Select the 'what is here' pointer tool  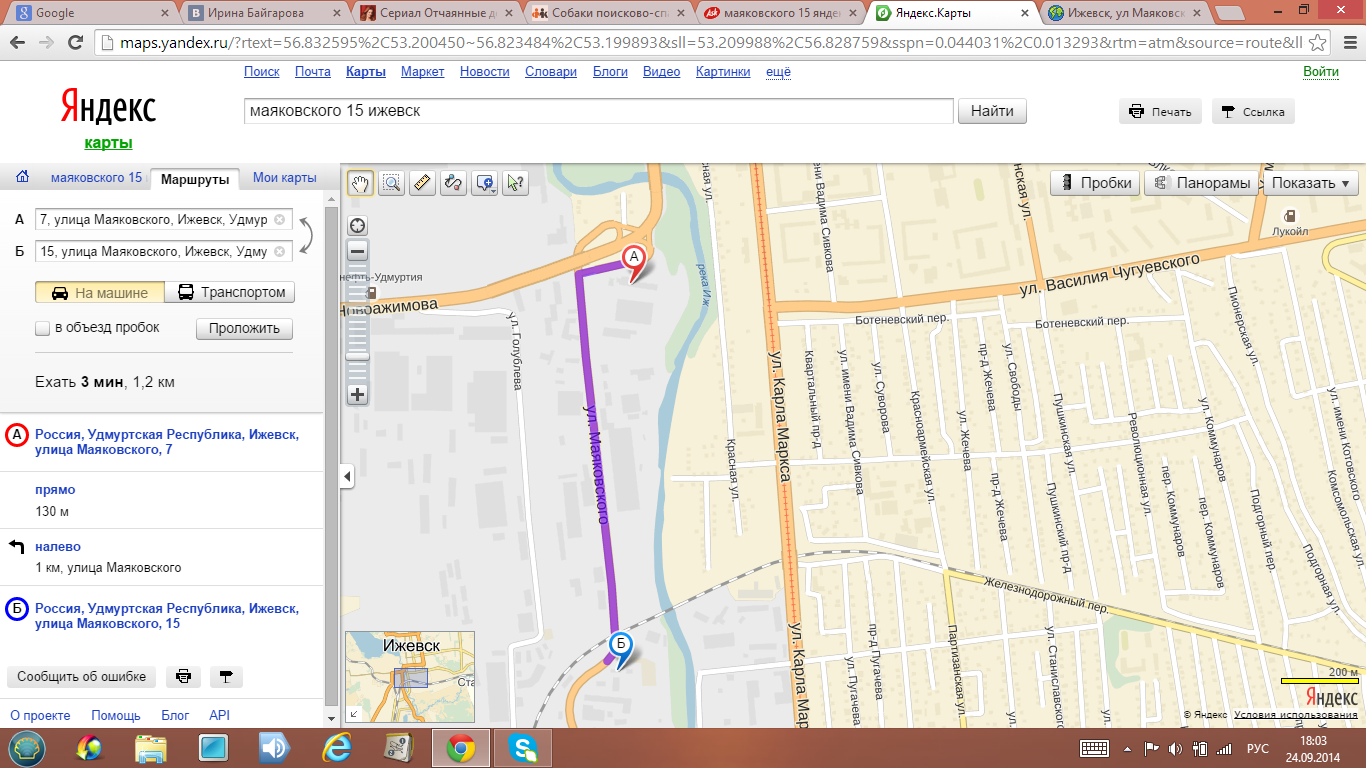pyautogui.click(x=515, y=183)
